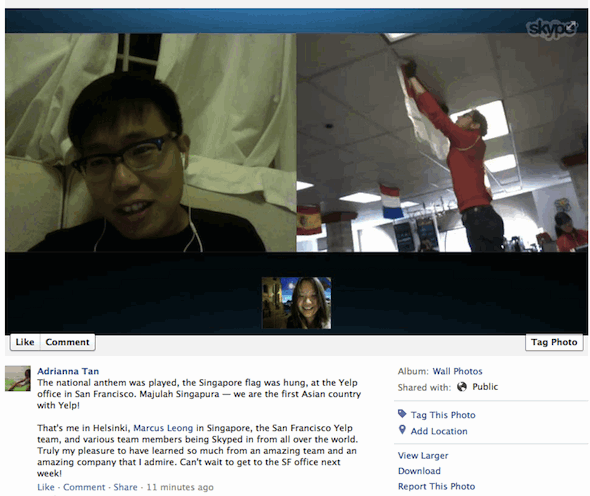Click the Public globe icon
Screen dimensions: 590x496
point(462,387)
